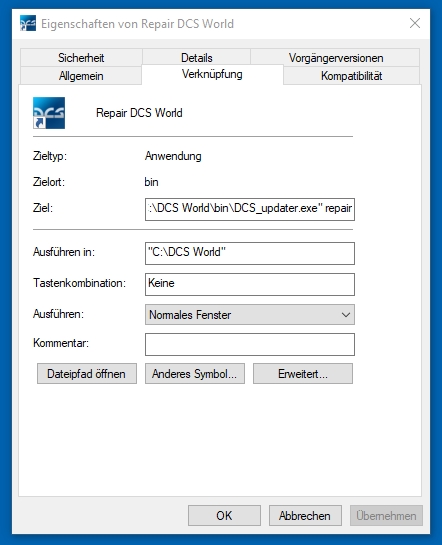The image size is (442, 545).
Task: Open the Details tab
Action: click(196, 58)
